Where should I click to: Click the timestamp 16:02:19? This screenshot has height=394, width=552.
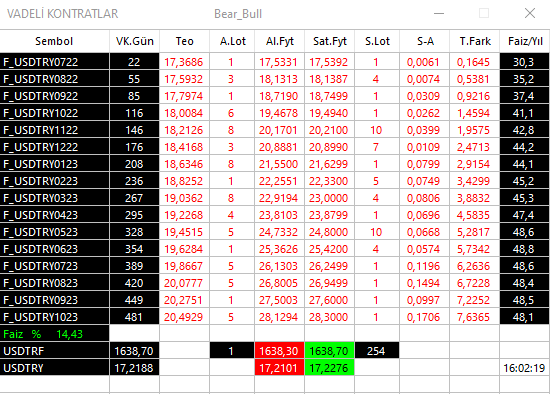tap(524, 368)
